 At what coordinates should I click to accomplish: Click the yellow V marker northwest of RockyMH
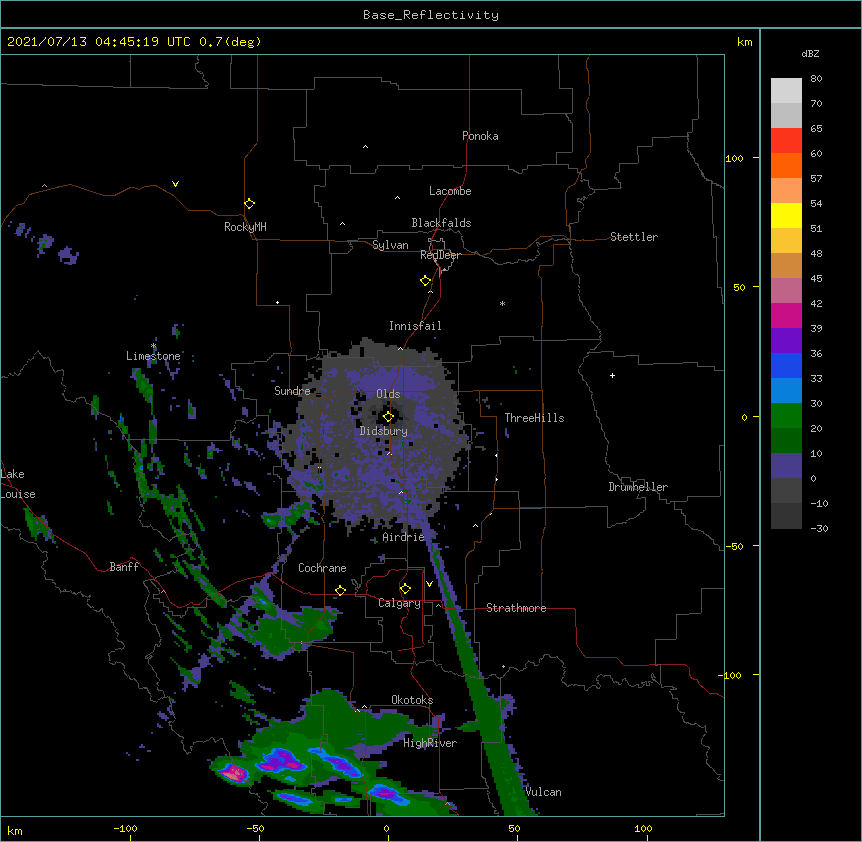(x=175, y=184)
